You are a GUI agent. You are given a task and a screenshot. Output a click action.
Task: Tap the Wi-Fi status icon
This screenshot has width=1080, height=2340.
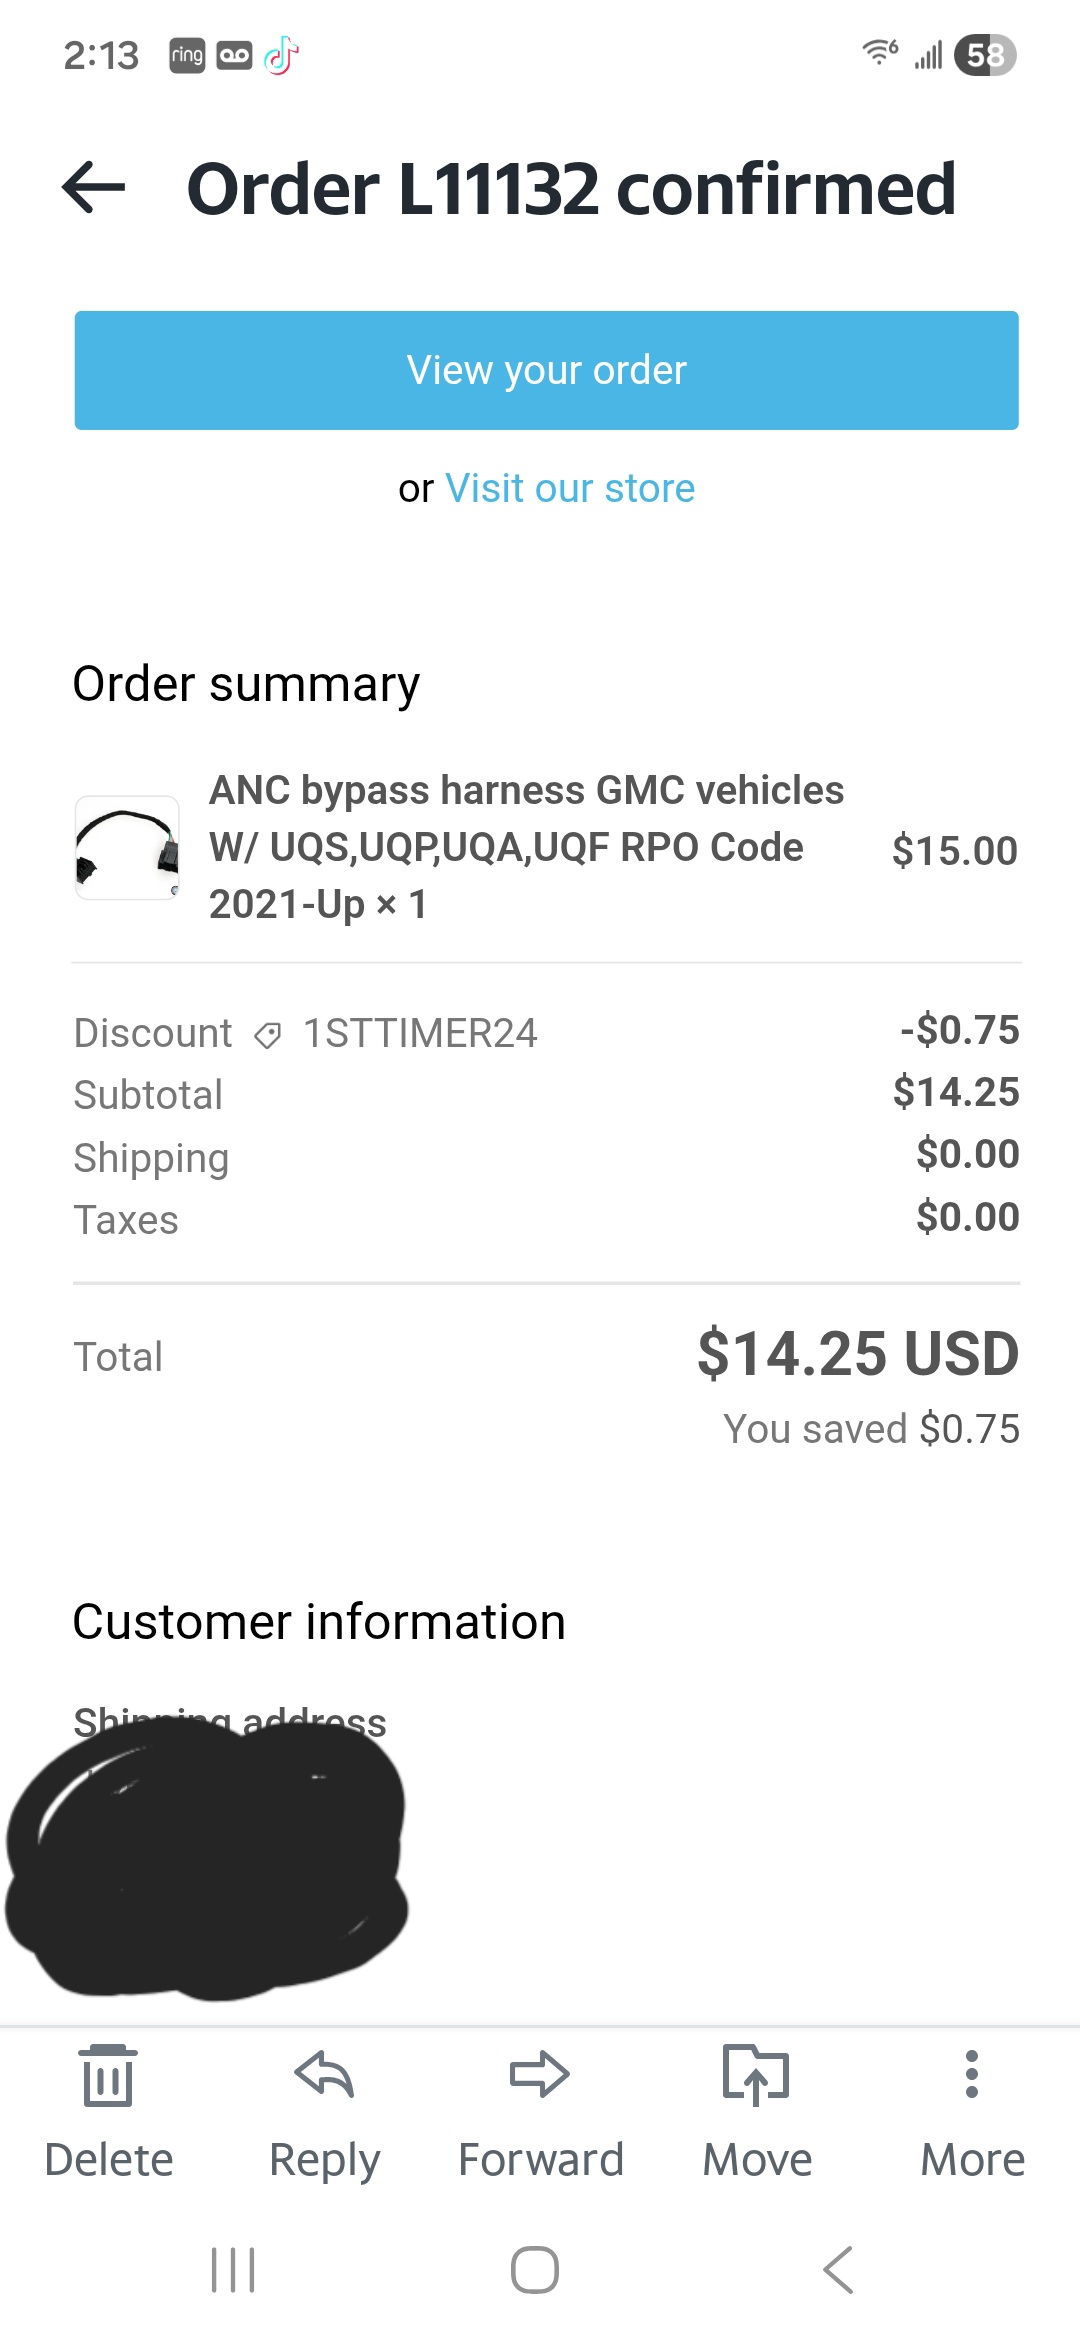click(x=880, y=52)
